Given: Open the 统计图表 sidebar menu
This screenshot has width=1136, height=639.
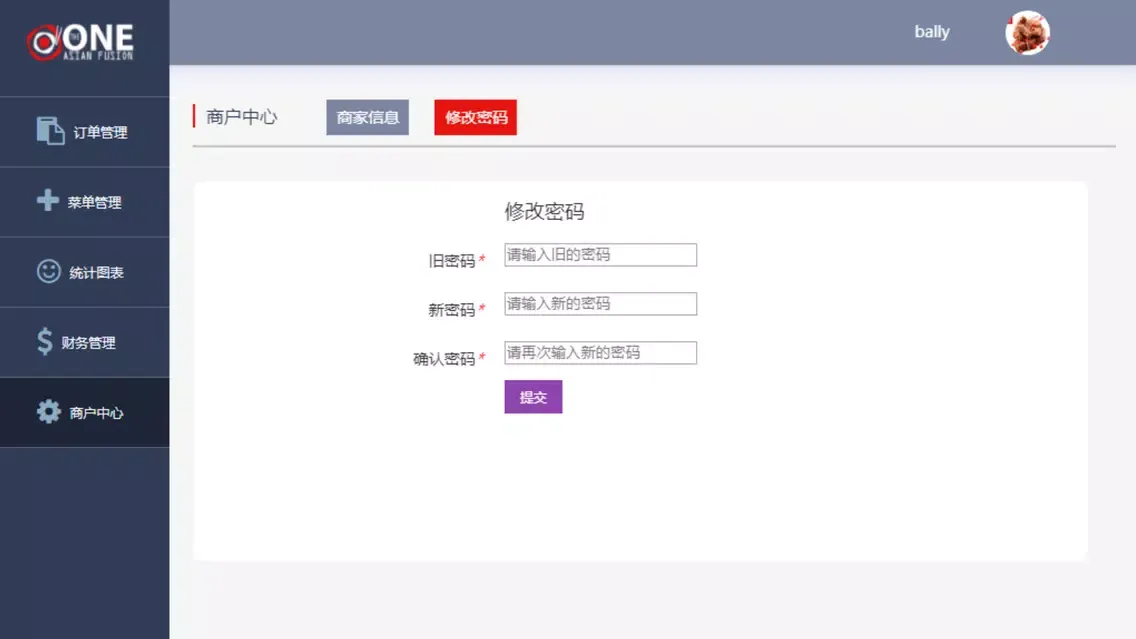Looking at the screenshot, I should click(x=85, y=272).
